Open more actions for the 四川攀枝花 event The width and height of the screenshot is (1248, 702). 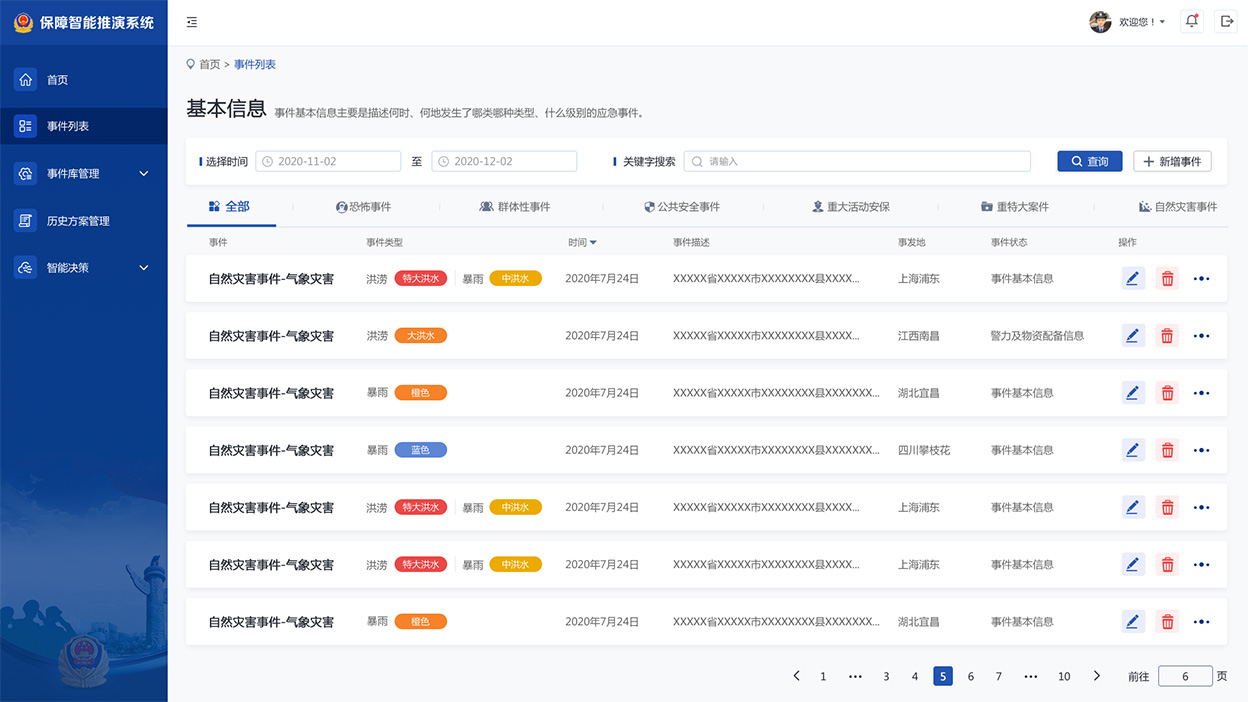click(x=1202, y=450)
